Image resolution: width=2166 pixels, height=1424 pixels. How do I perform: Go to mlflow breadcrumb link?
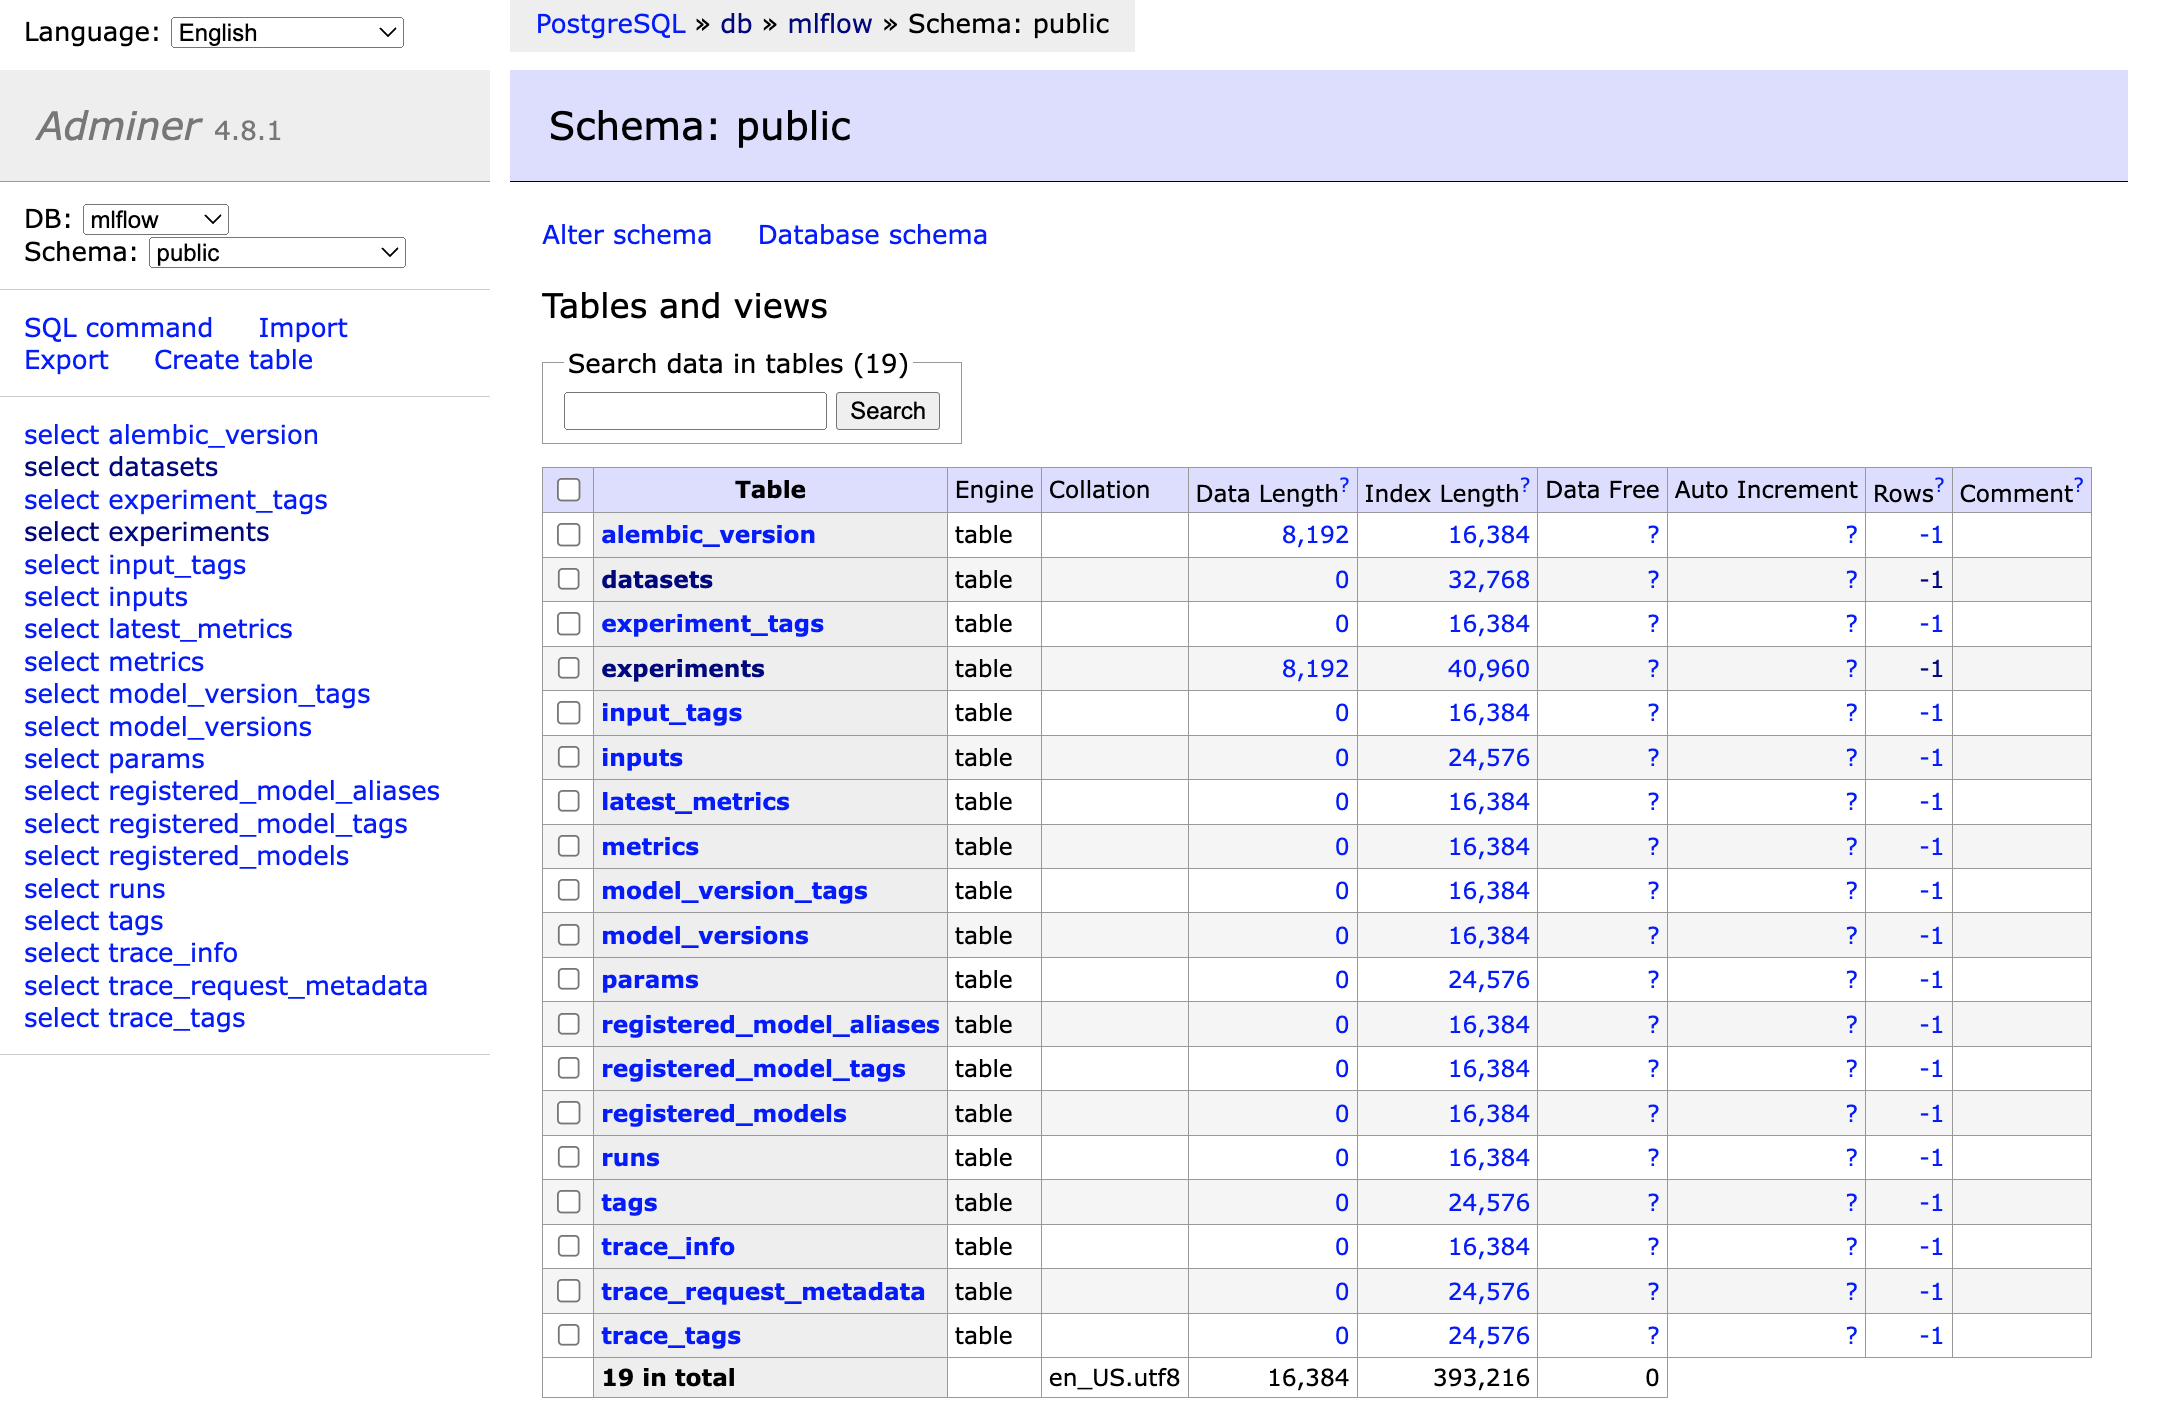[x=829, y=24]
